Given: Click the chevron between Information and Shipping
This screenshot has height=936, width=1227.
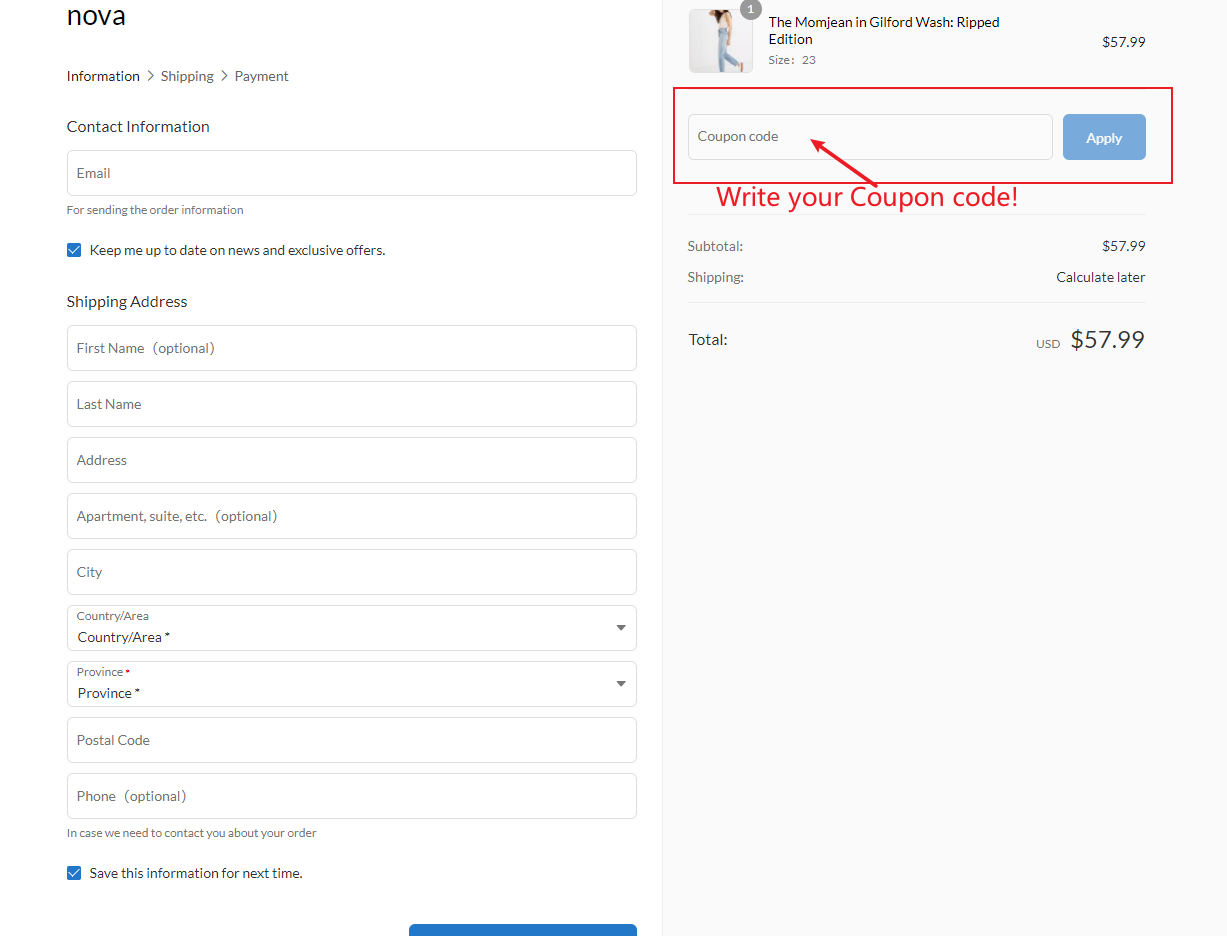Looking at the screenshot, I should [151, 76].
